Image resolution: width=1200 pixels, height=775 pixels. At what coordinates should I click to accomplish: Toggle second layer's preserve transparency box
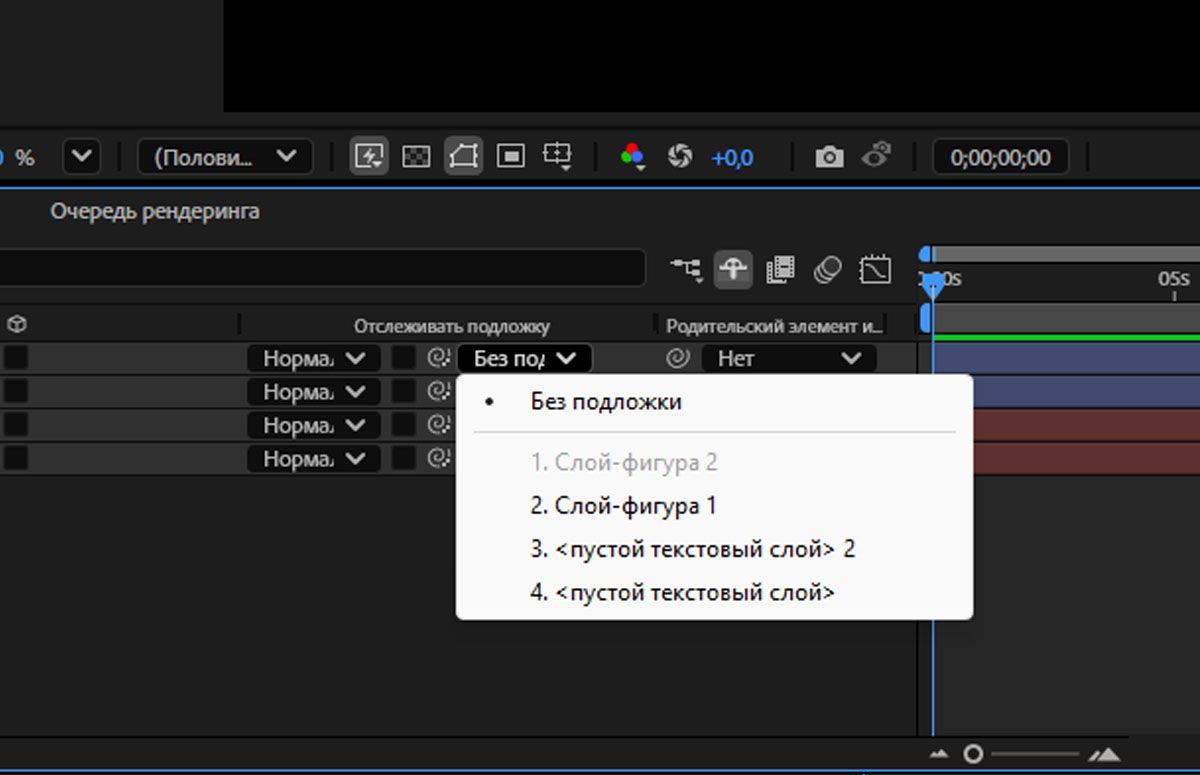pyautogui.click(x=403, y=391)
